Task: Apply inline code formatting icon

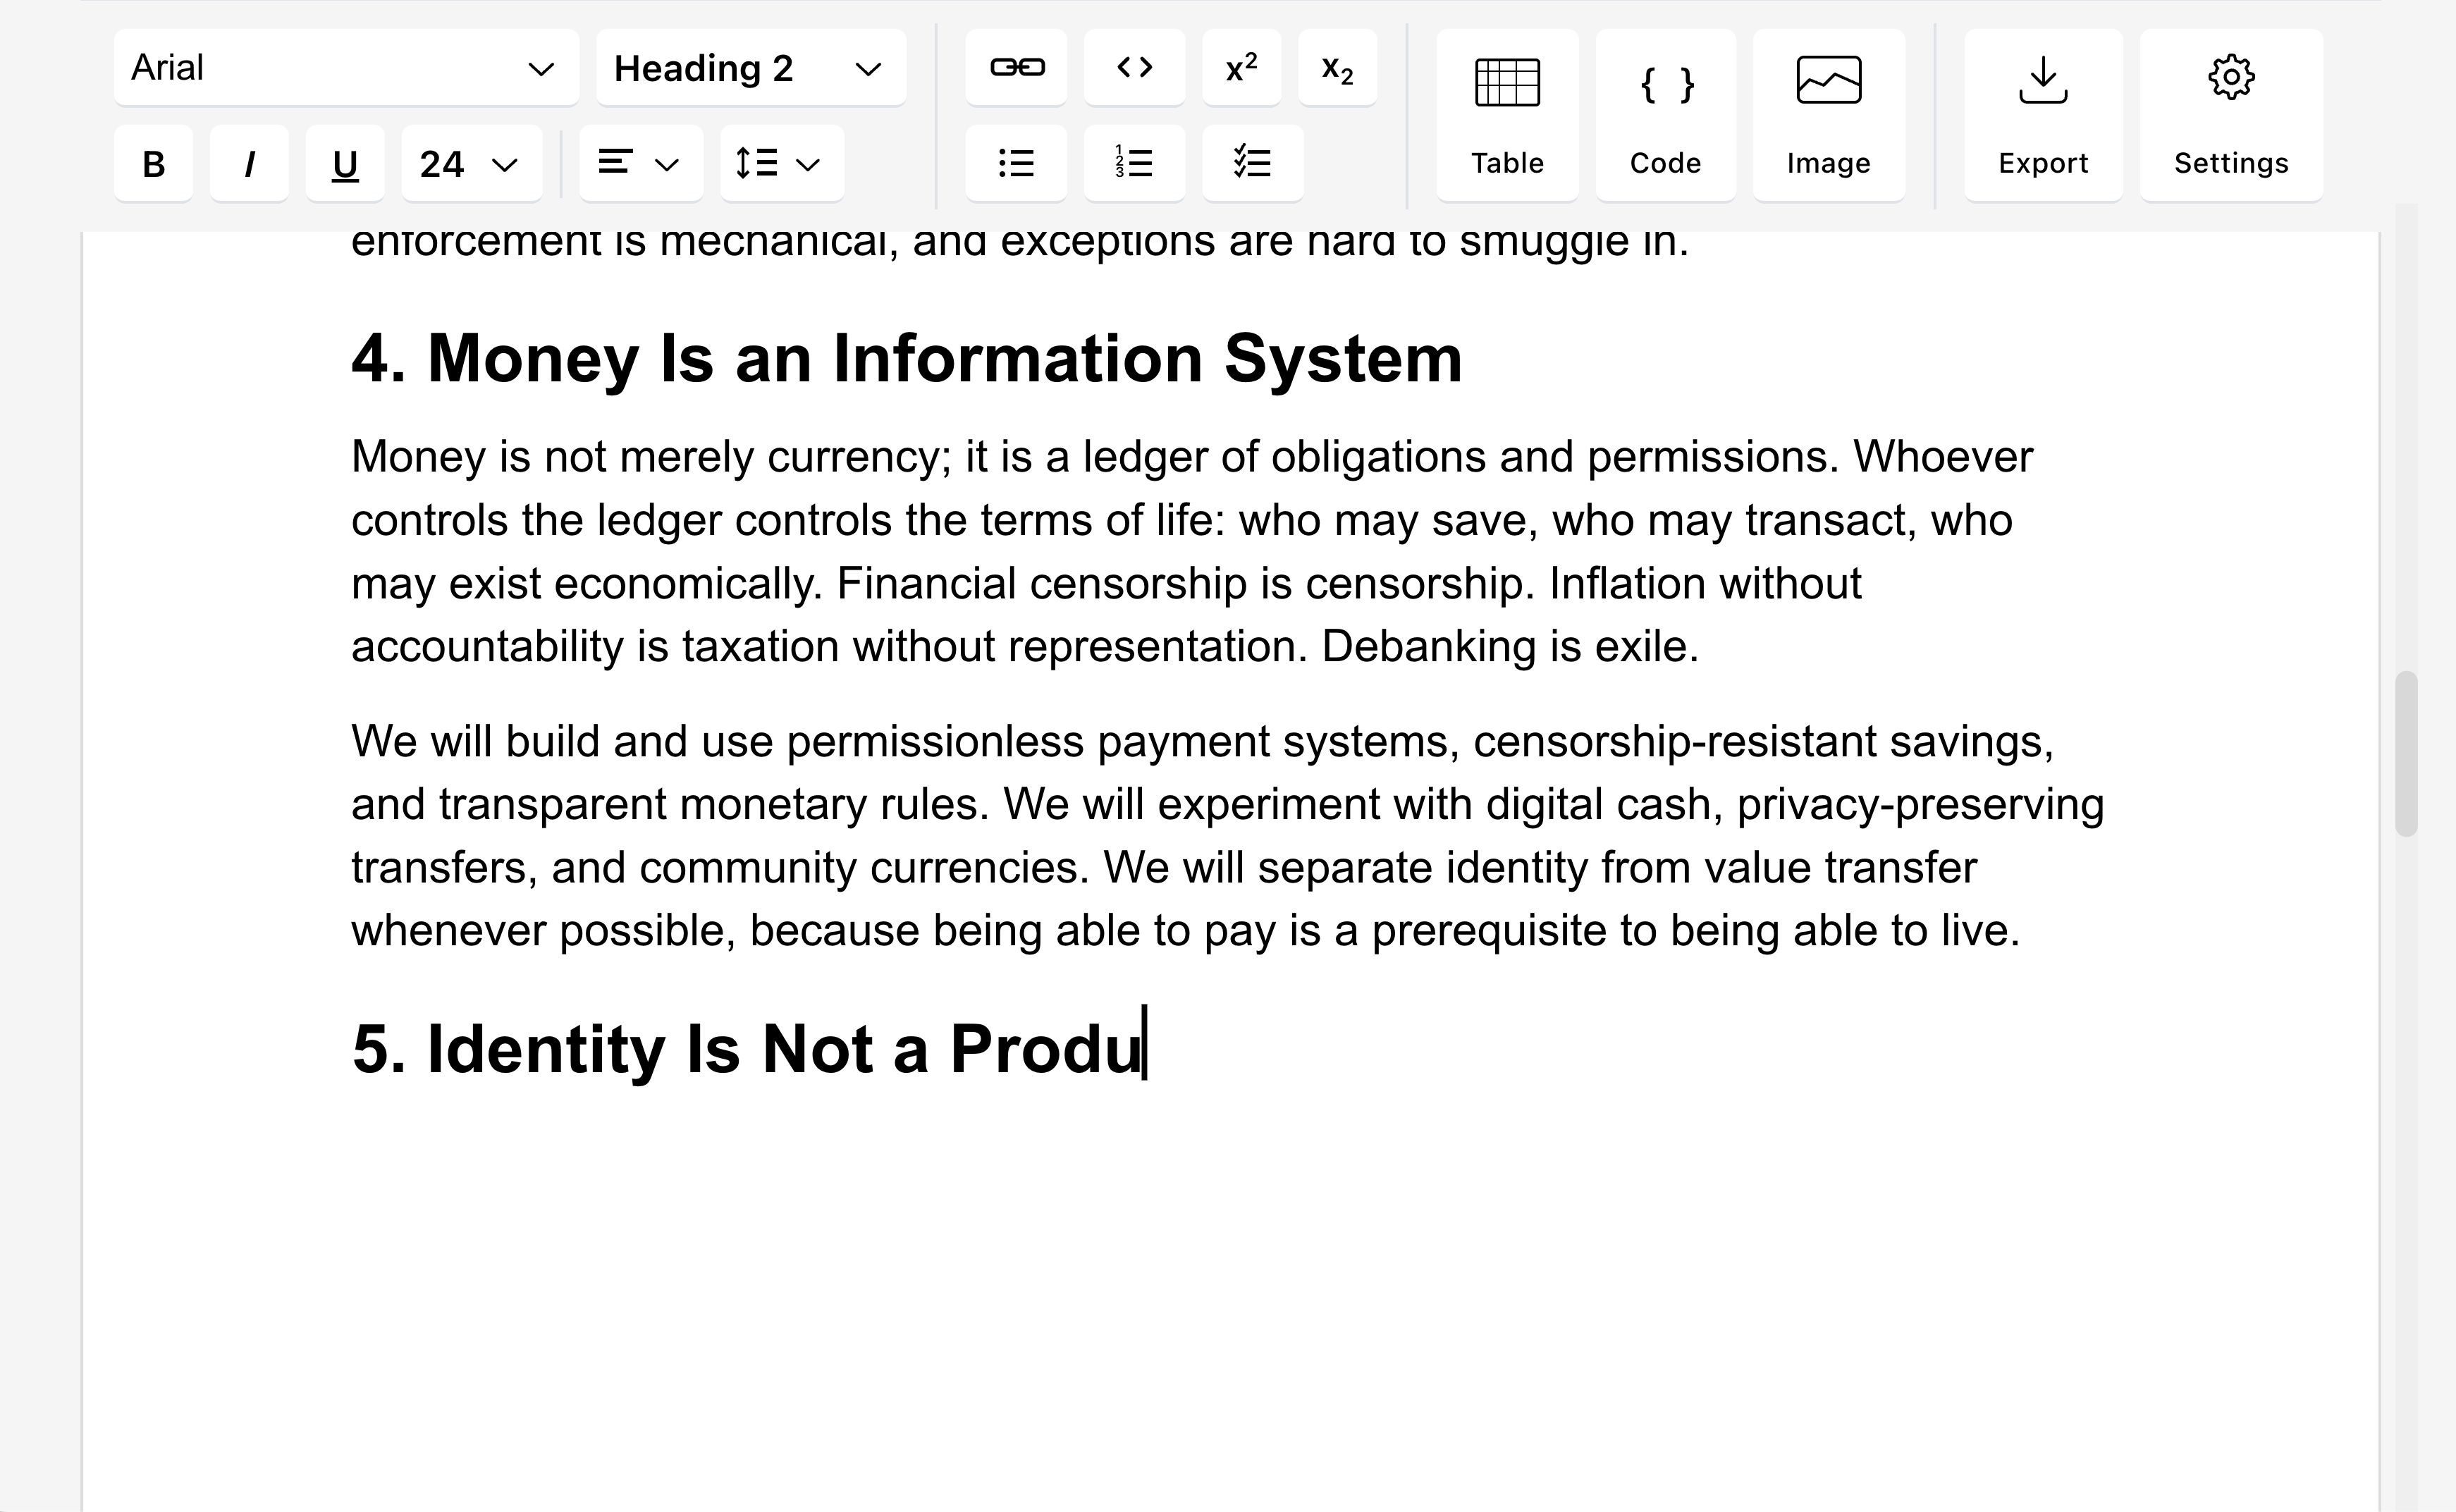Action: point(1134,67)
